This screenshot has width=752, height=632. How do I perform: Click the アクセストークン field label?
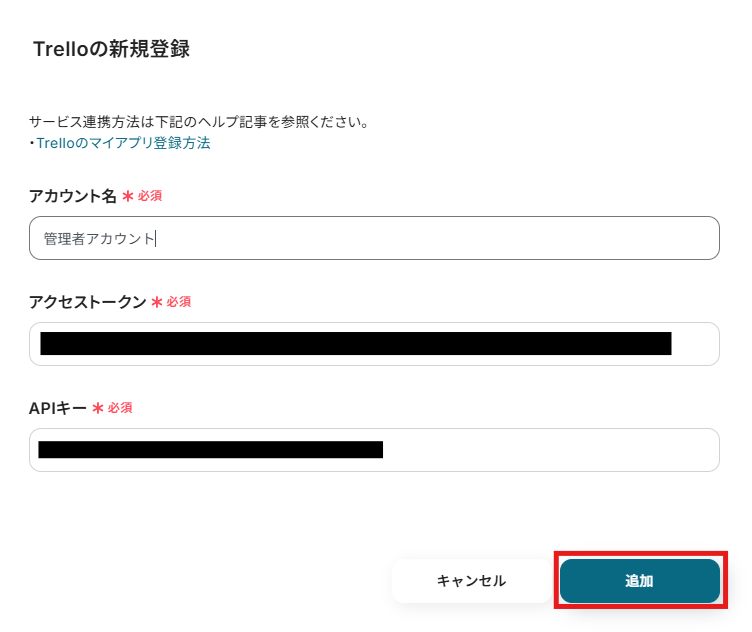pos(88,302)
